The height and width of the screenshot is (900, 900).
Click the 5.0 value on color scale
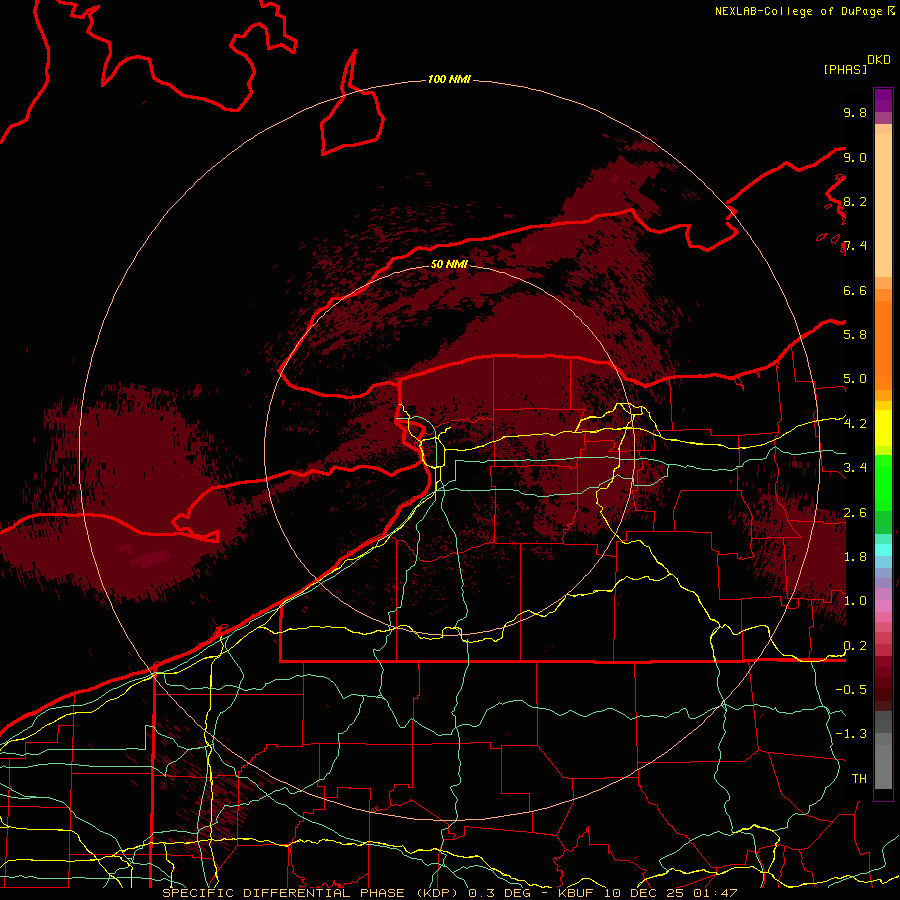pos(855,379)
